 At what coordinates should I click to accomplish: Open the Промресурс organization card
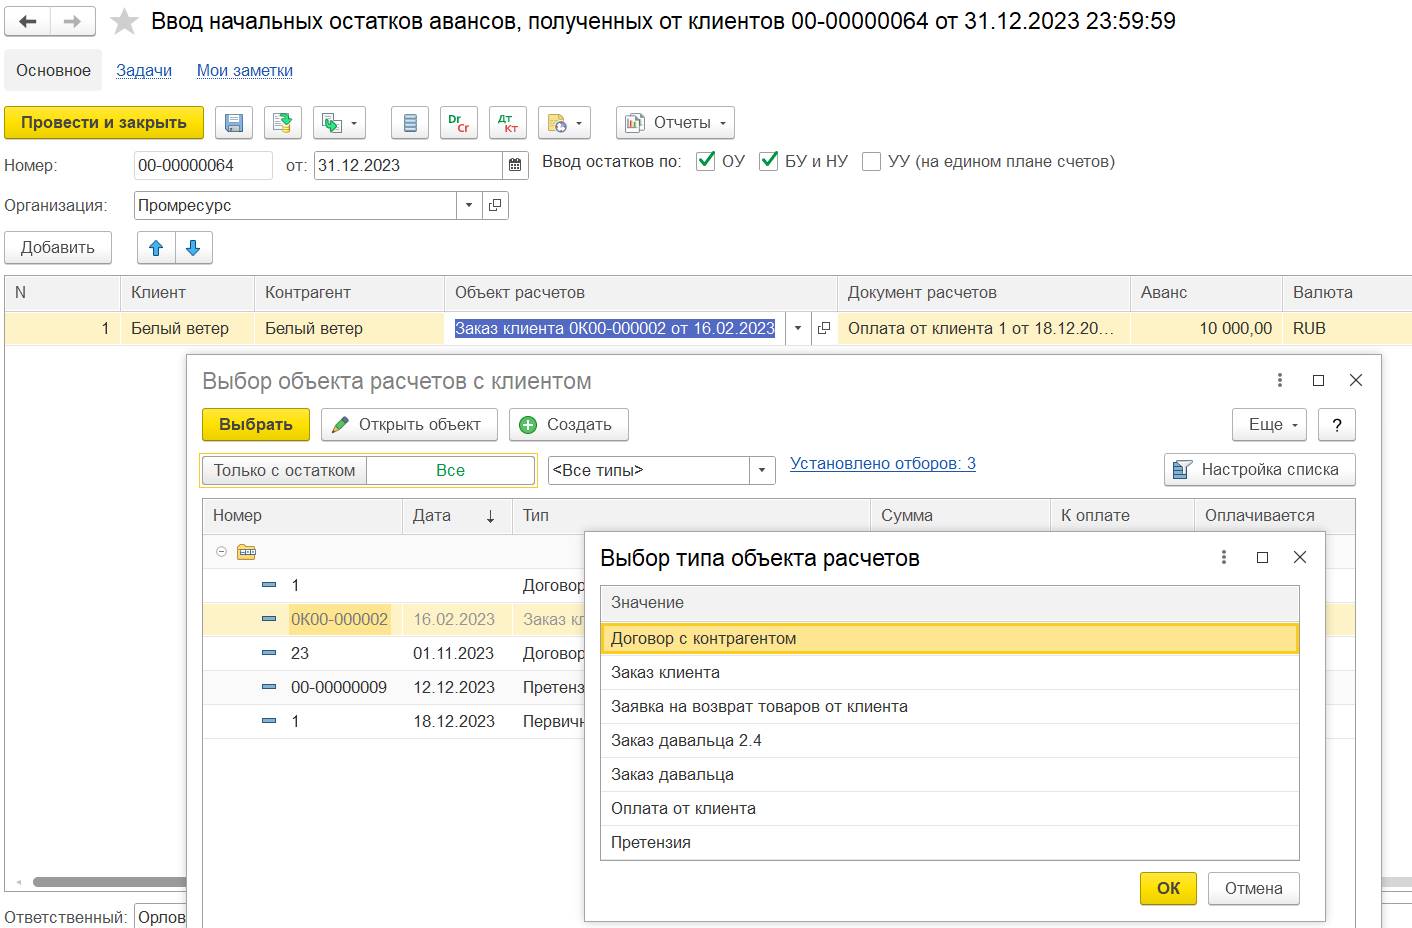pos(495,206)
